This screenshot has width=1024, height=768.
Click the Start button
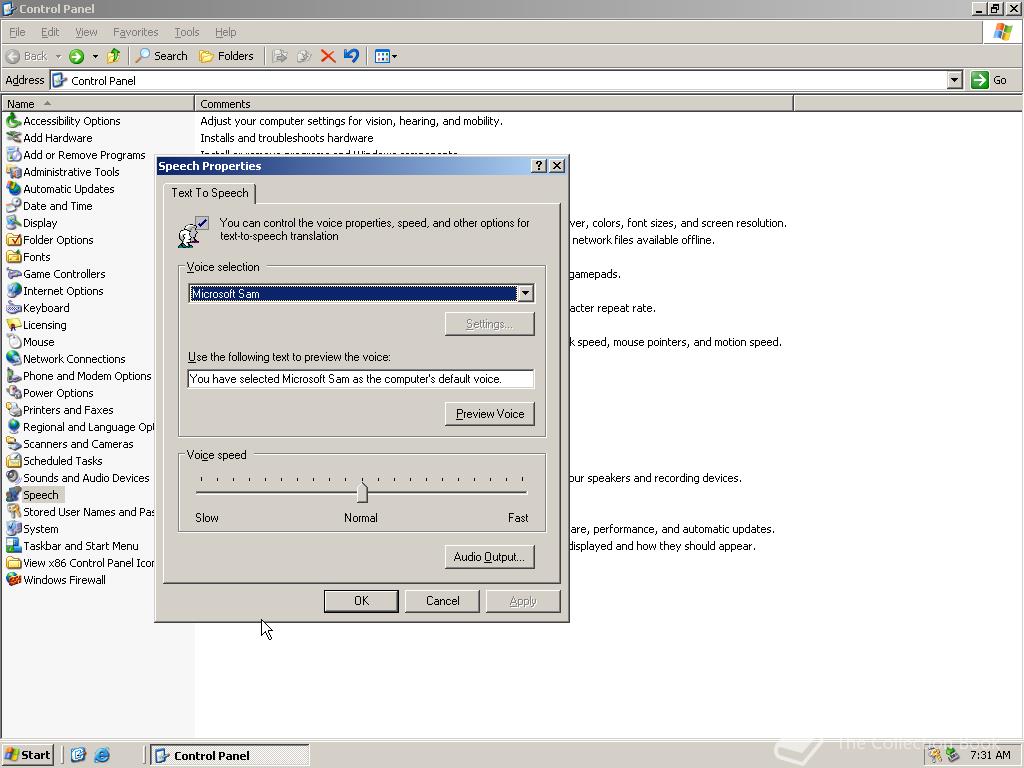28,755
